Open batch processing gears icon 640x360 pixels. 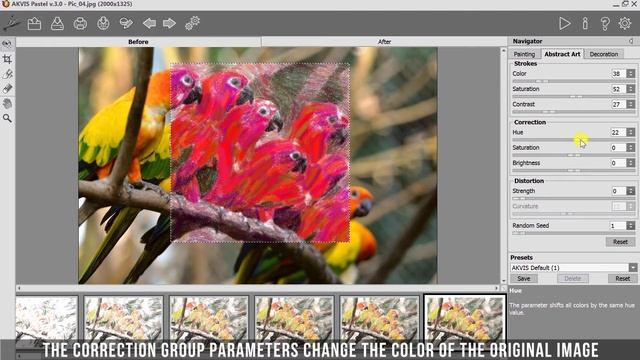click(x=192, y=23)
